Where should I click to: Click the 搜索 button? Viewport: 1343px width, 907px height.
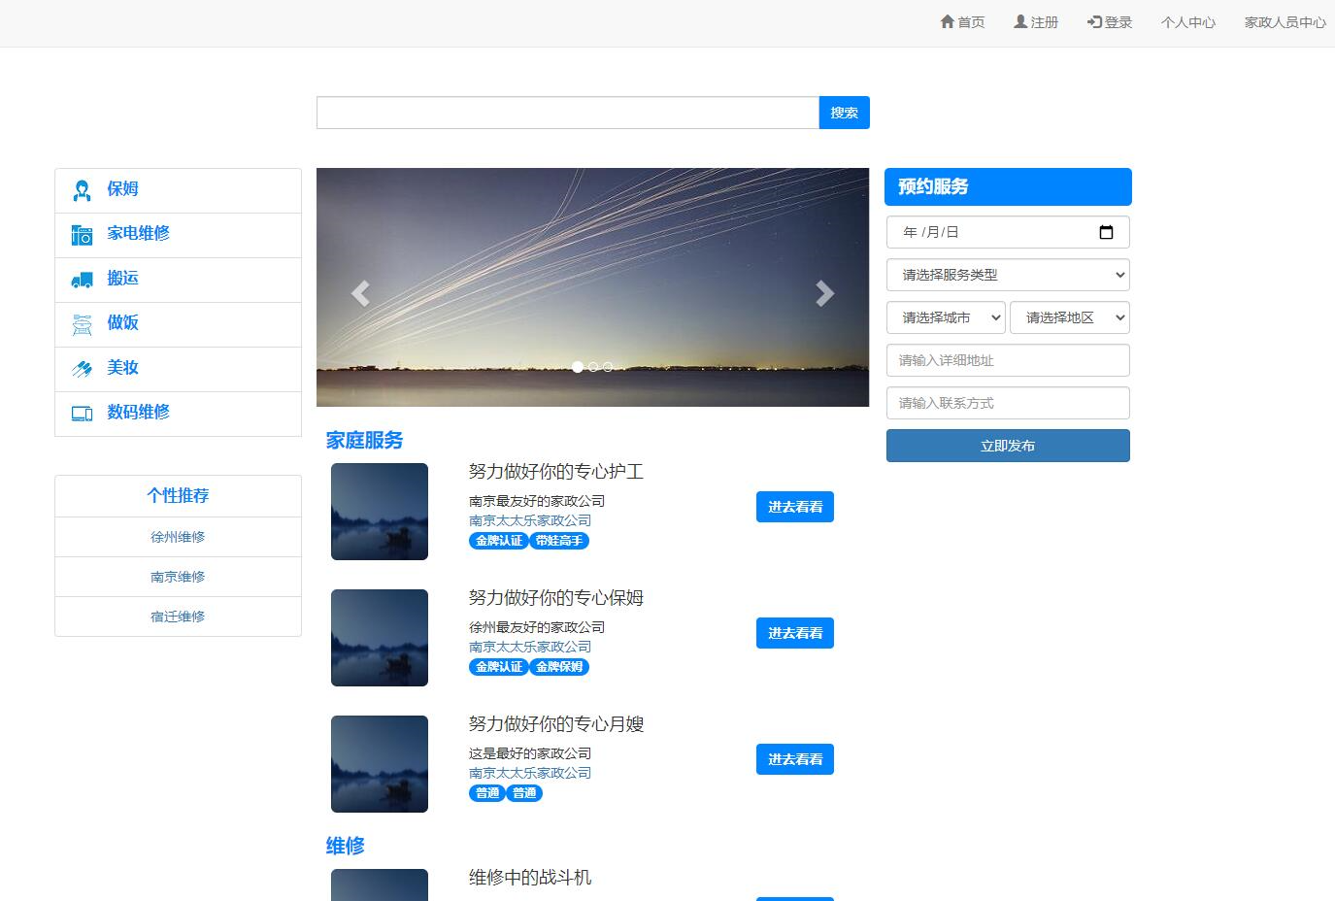(x=849, y=113)
